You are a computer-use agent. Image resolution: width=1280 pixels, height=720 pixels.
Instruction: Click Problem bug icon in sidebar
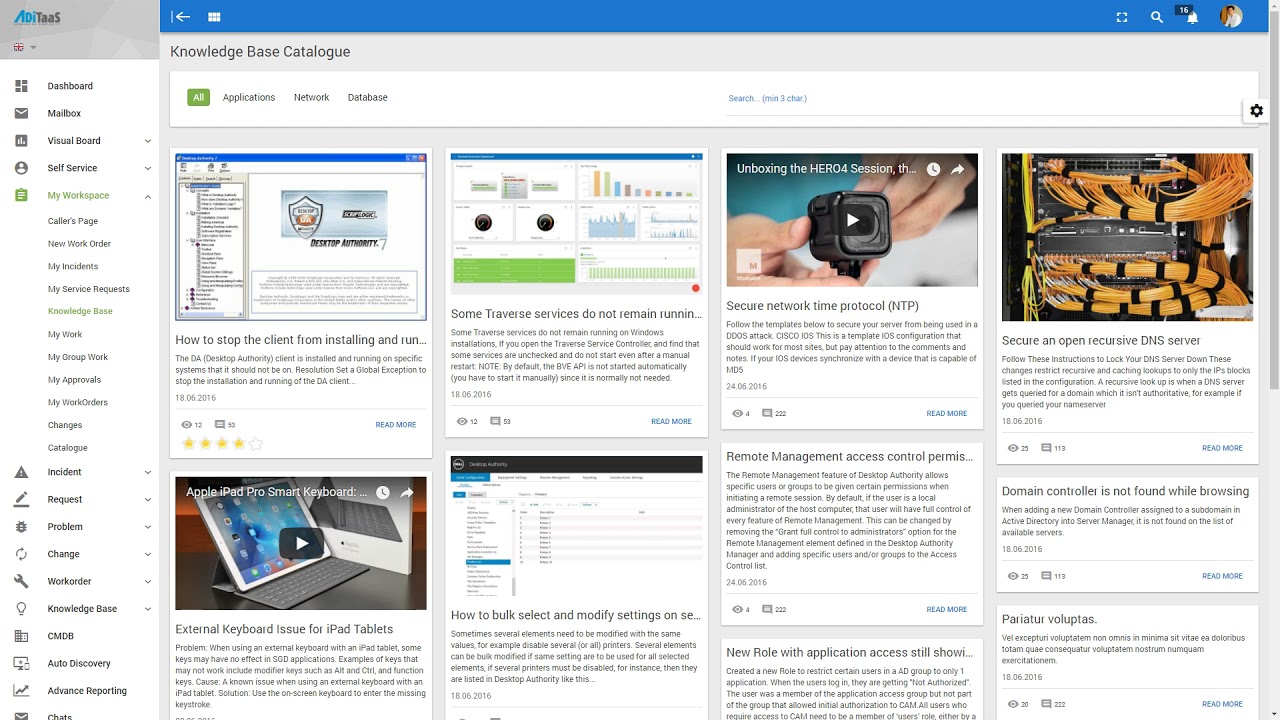[21, 527]
